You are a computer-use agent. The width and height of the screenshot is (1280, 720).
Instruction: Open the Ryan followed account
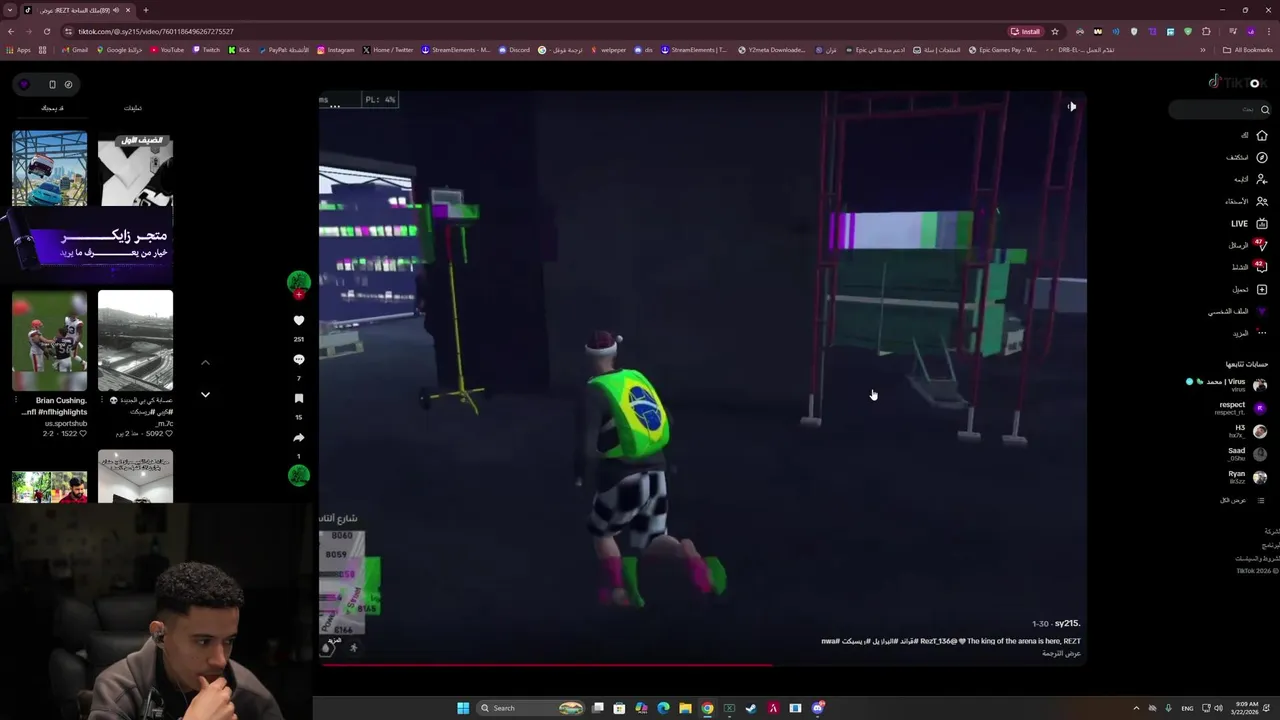(x=1247, y=477)
